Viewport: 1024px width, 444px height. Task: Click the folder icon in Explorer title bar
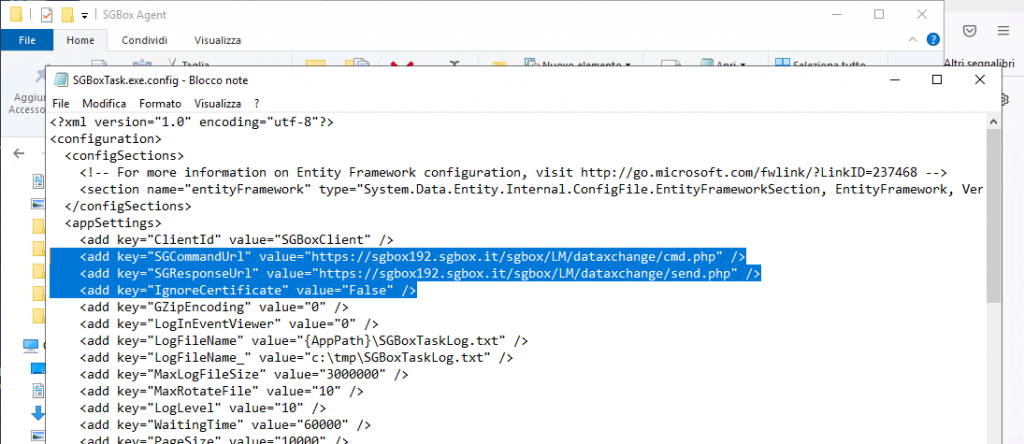(x=16, y=14)
